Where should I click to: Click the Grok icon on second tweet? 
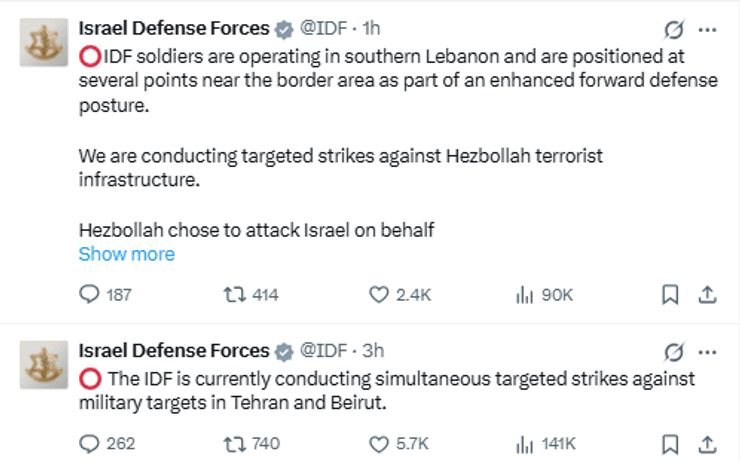[x=674, y=352]
